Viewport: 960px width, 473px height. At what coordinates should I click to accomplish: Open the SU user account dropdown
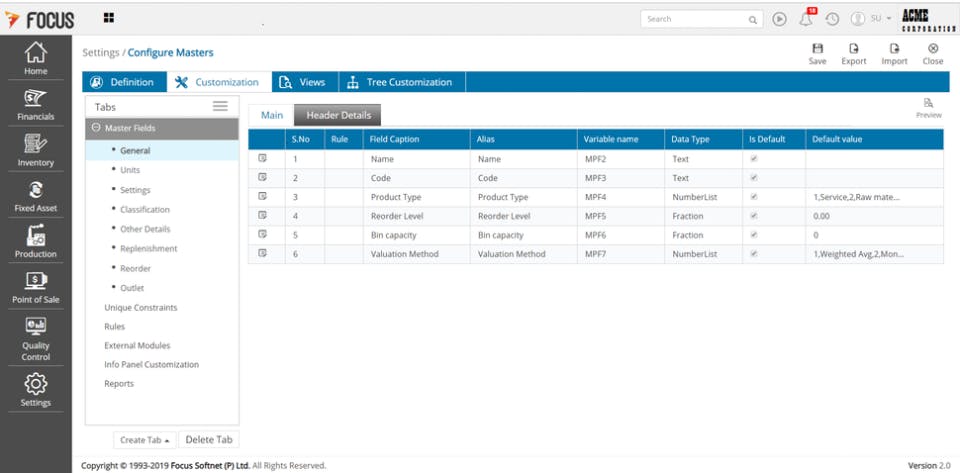click(x=872, y=19)
